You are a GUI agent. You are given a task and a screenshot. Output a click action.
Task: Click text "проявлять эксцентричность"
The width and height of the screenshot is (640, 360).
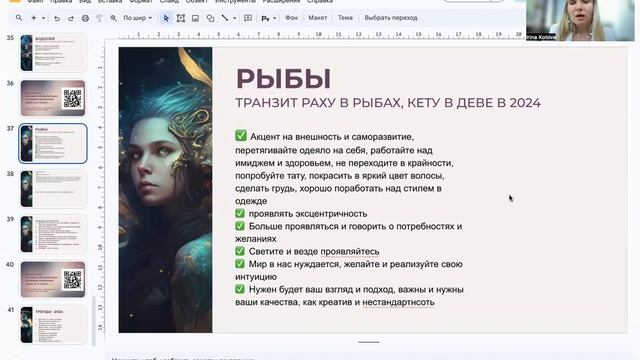308,214
